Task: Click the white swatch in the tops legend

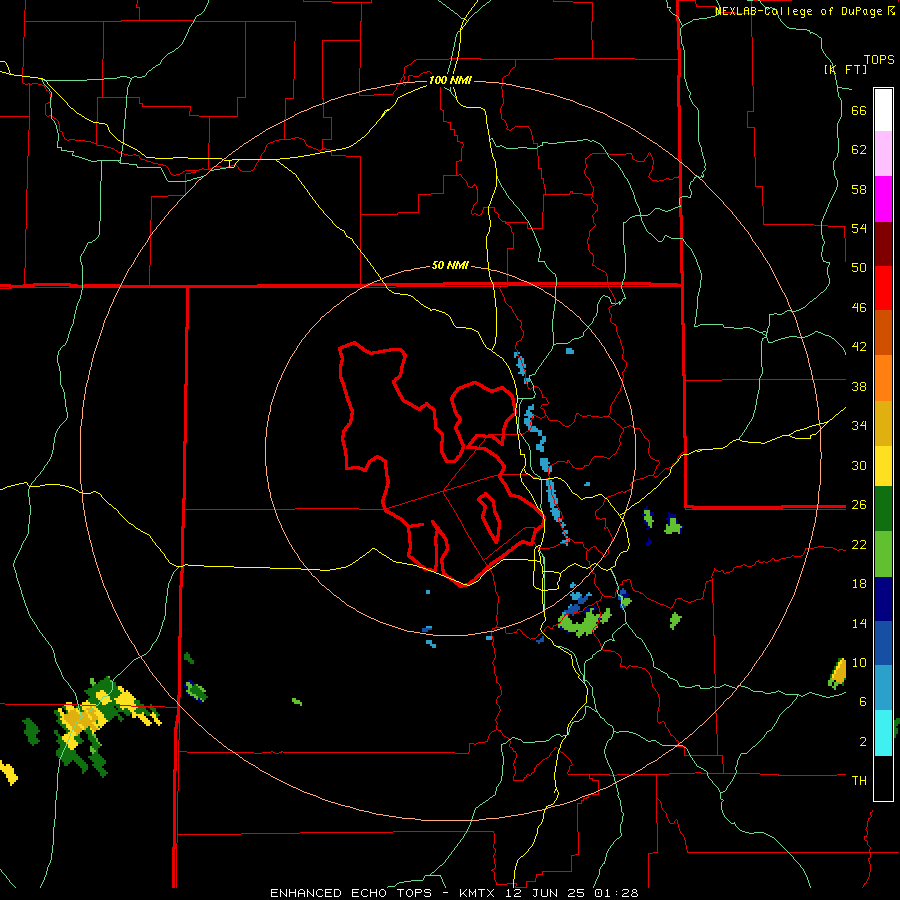Action: click(883, 110)
